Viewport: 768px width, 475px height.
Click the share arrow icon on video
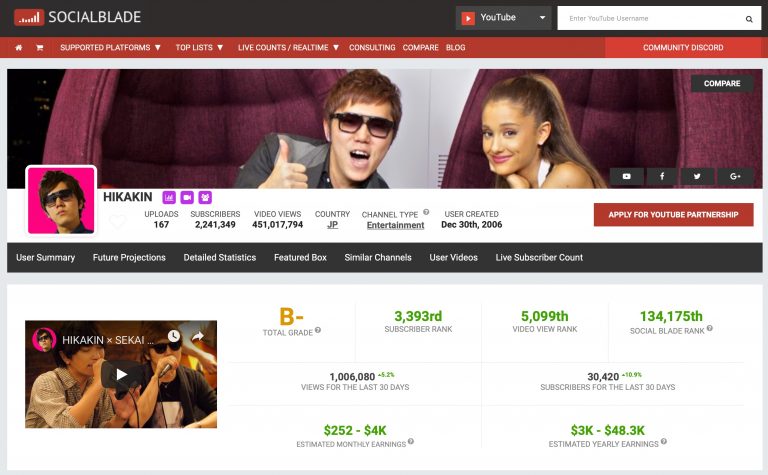coord(197,336)
